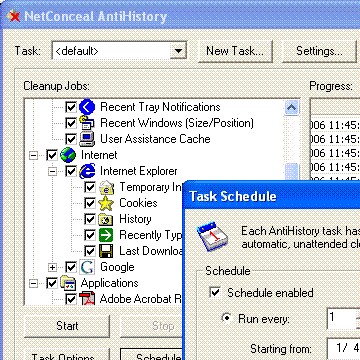Uncheck Recent Tray Notifications checkbox
The height and width of the screenshot is (360, 360).
(71, 107)
